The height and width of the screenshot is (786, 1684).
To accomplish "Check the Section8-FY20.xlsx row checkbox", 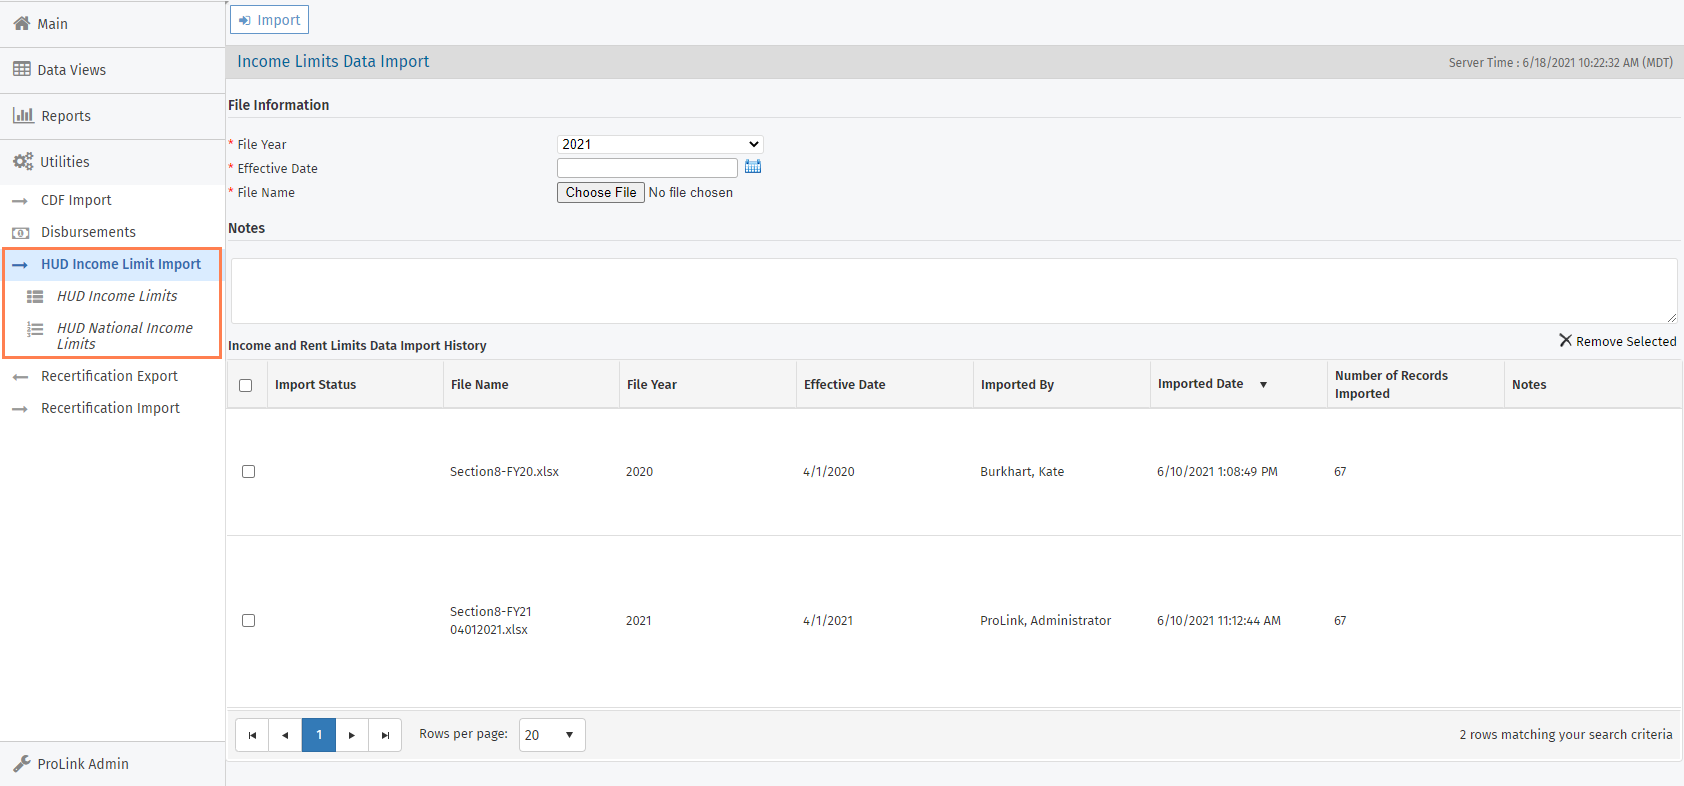I will point(249,472).
